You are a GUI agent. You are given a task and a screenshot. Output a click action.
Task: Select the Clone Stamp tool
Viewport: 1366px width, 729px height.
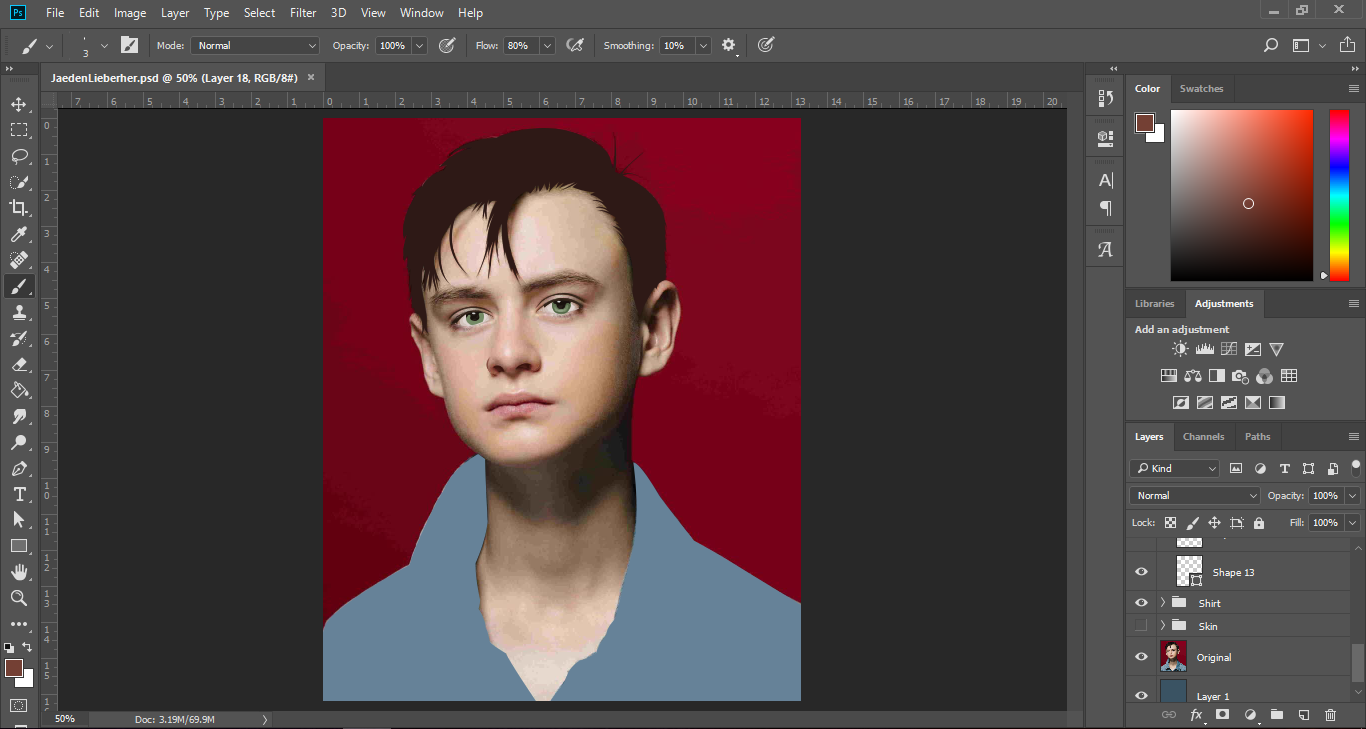click(19, 312)
